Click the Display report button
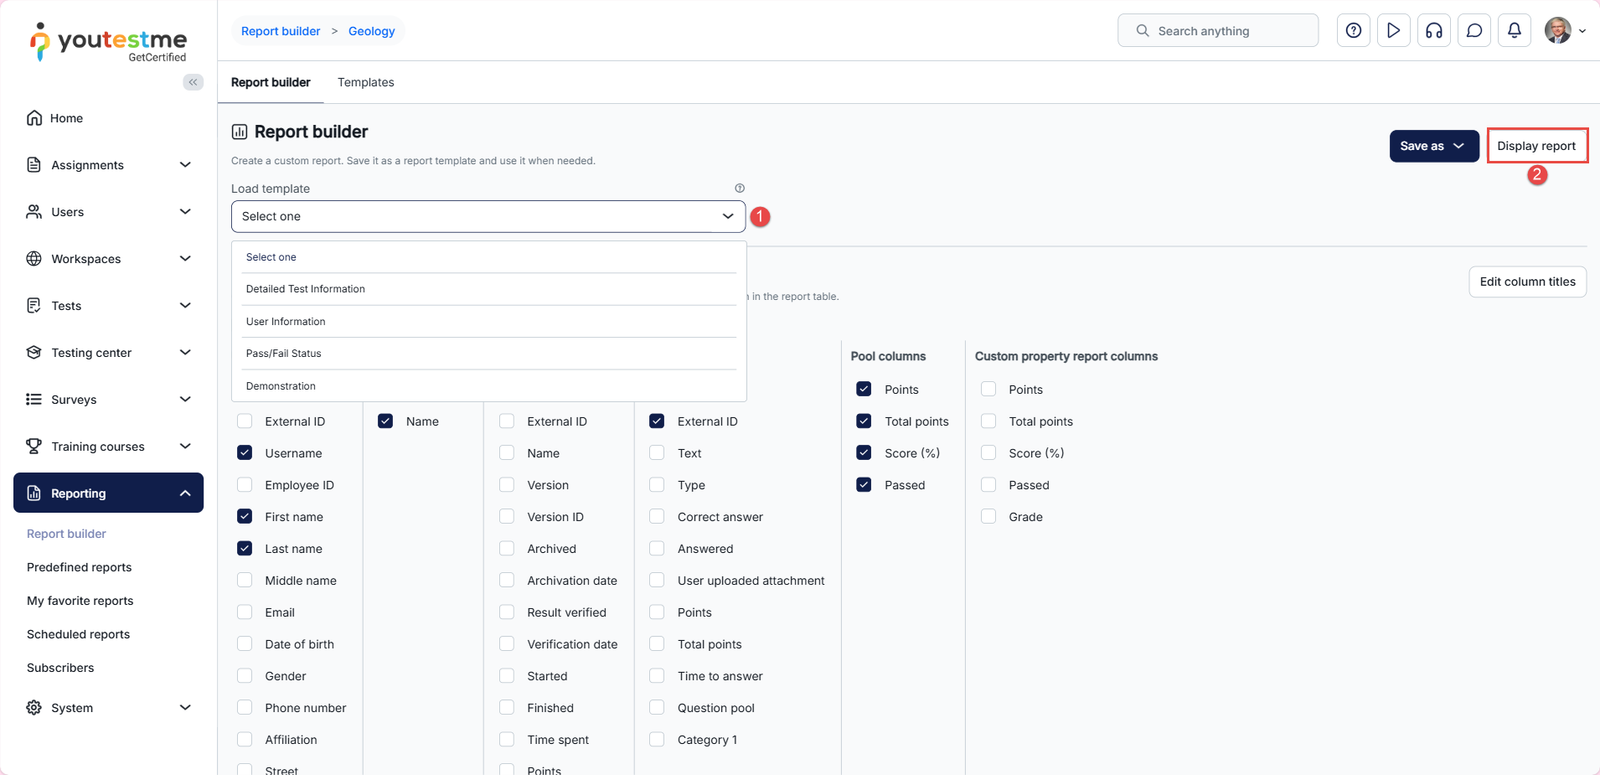The width and height of the screenshot is (1600, 775). tap(1536, 146)
